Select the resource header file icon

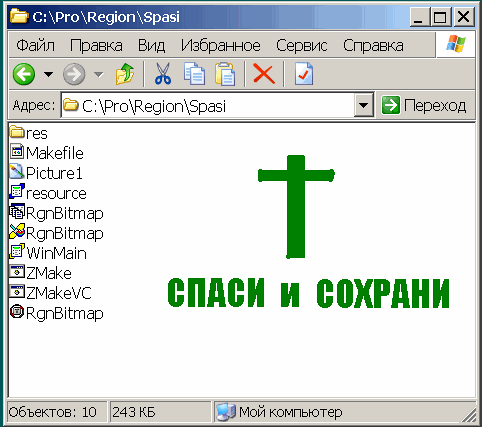click(17, 191)
